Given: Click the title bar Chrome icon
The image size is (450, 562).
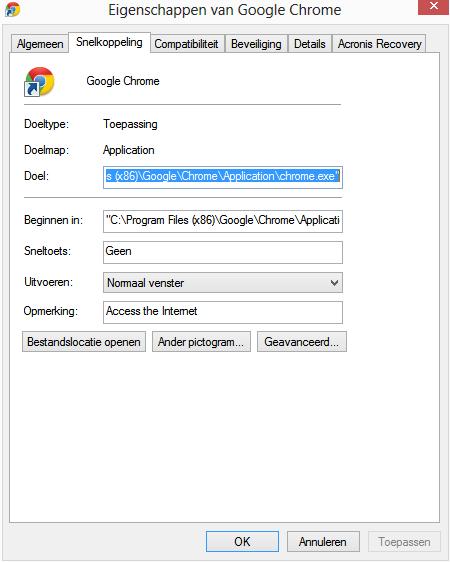Looking at the screenshot, I should point(13,10).
